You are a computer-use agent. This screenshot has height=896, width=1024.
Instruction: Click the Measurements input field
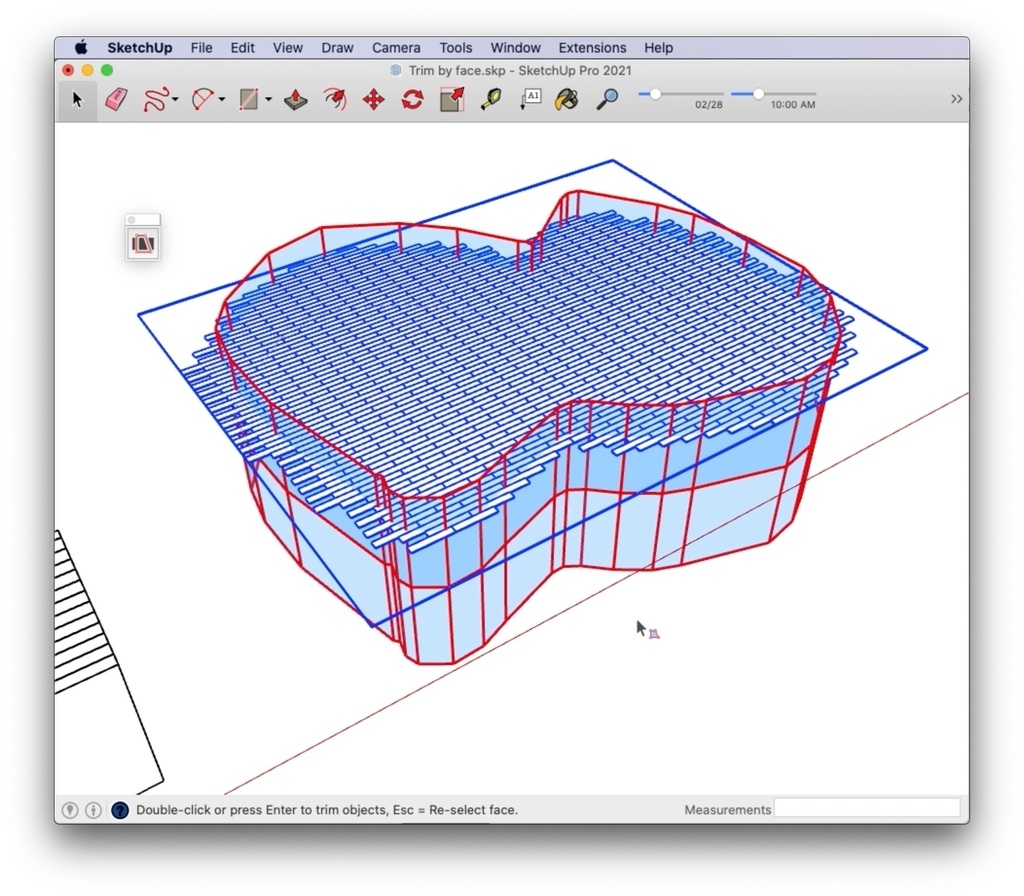click(x=867, y=808)
